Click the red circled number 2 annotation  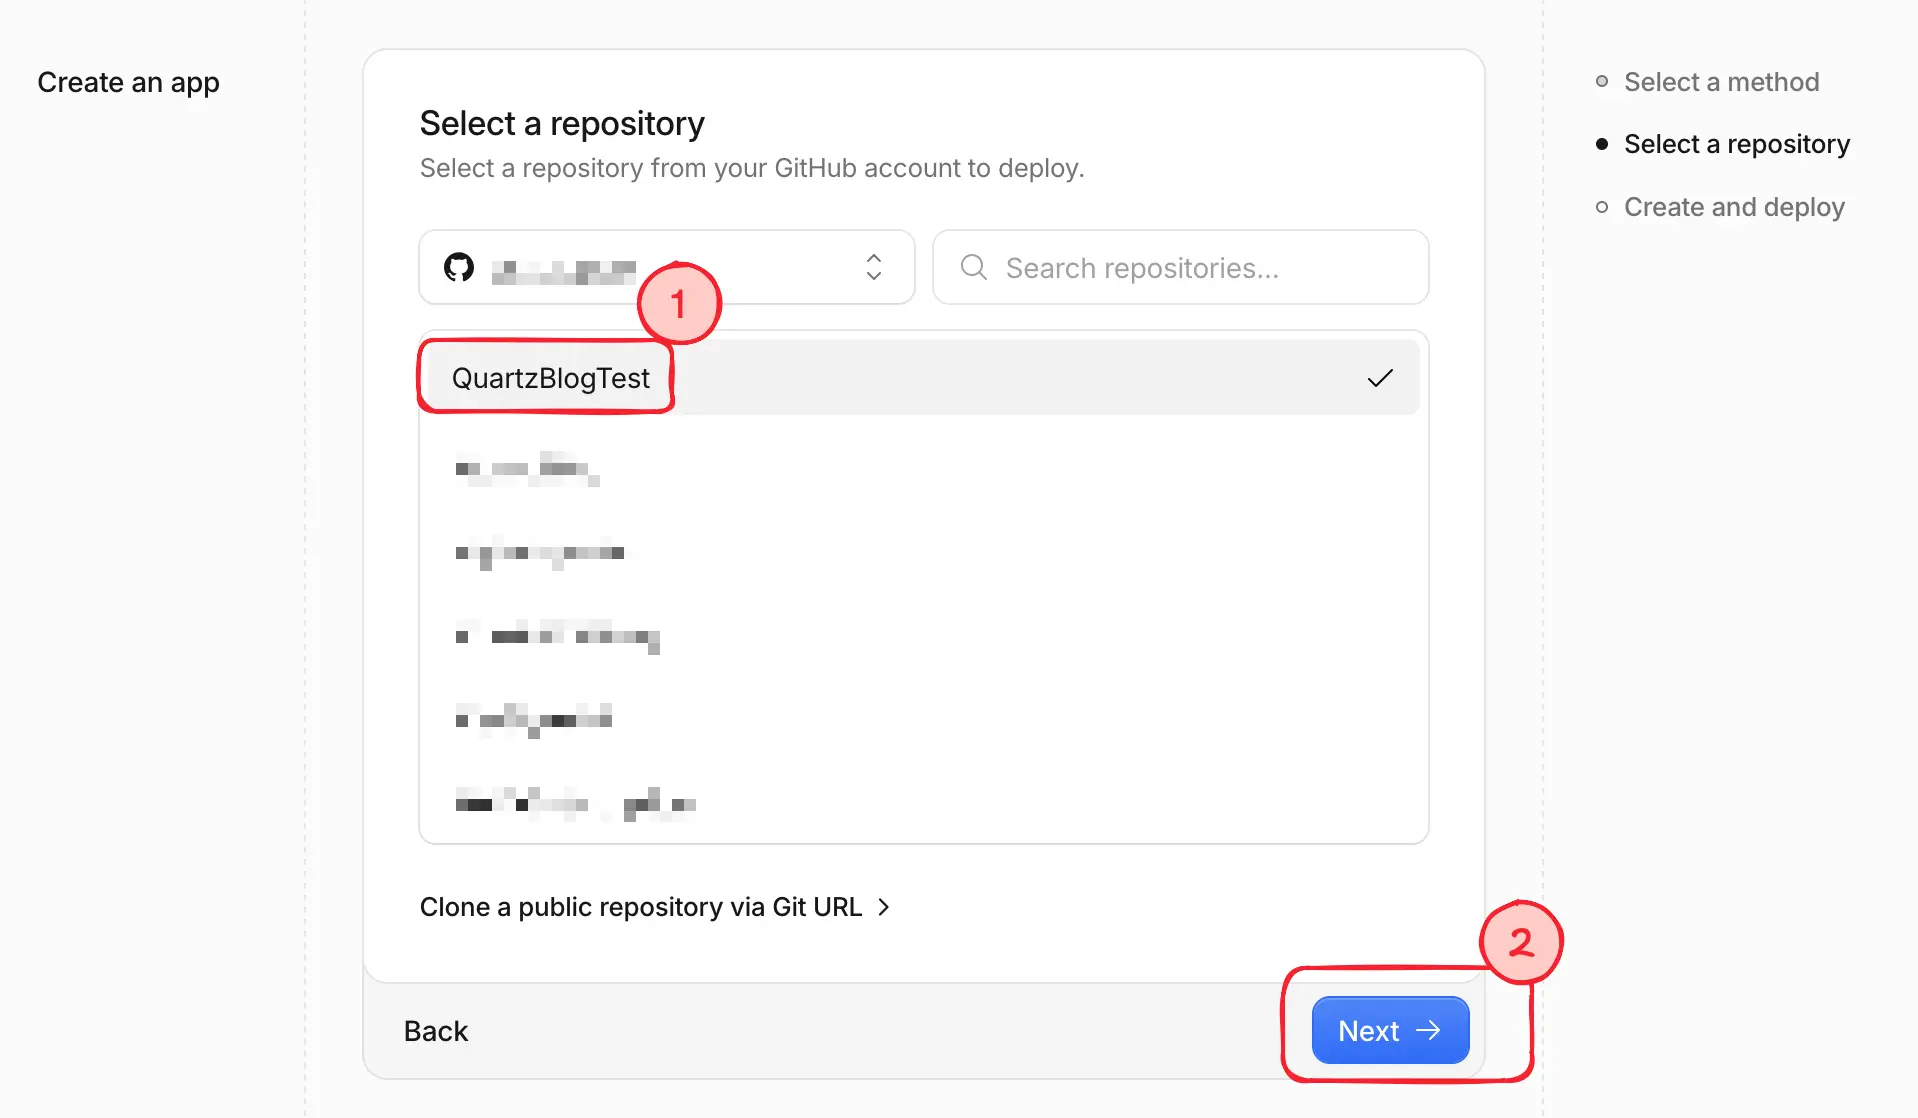[1520, 942]
